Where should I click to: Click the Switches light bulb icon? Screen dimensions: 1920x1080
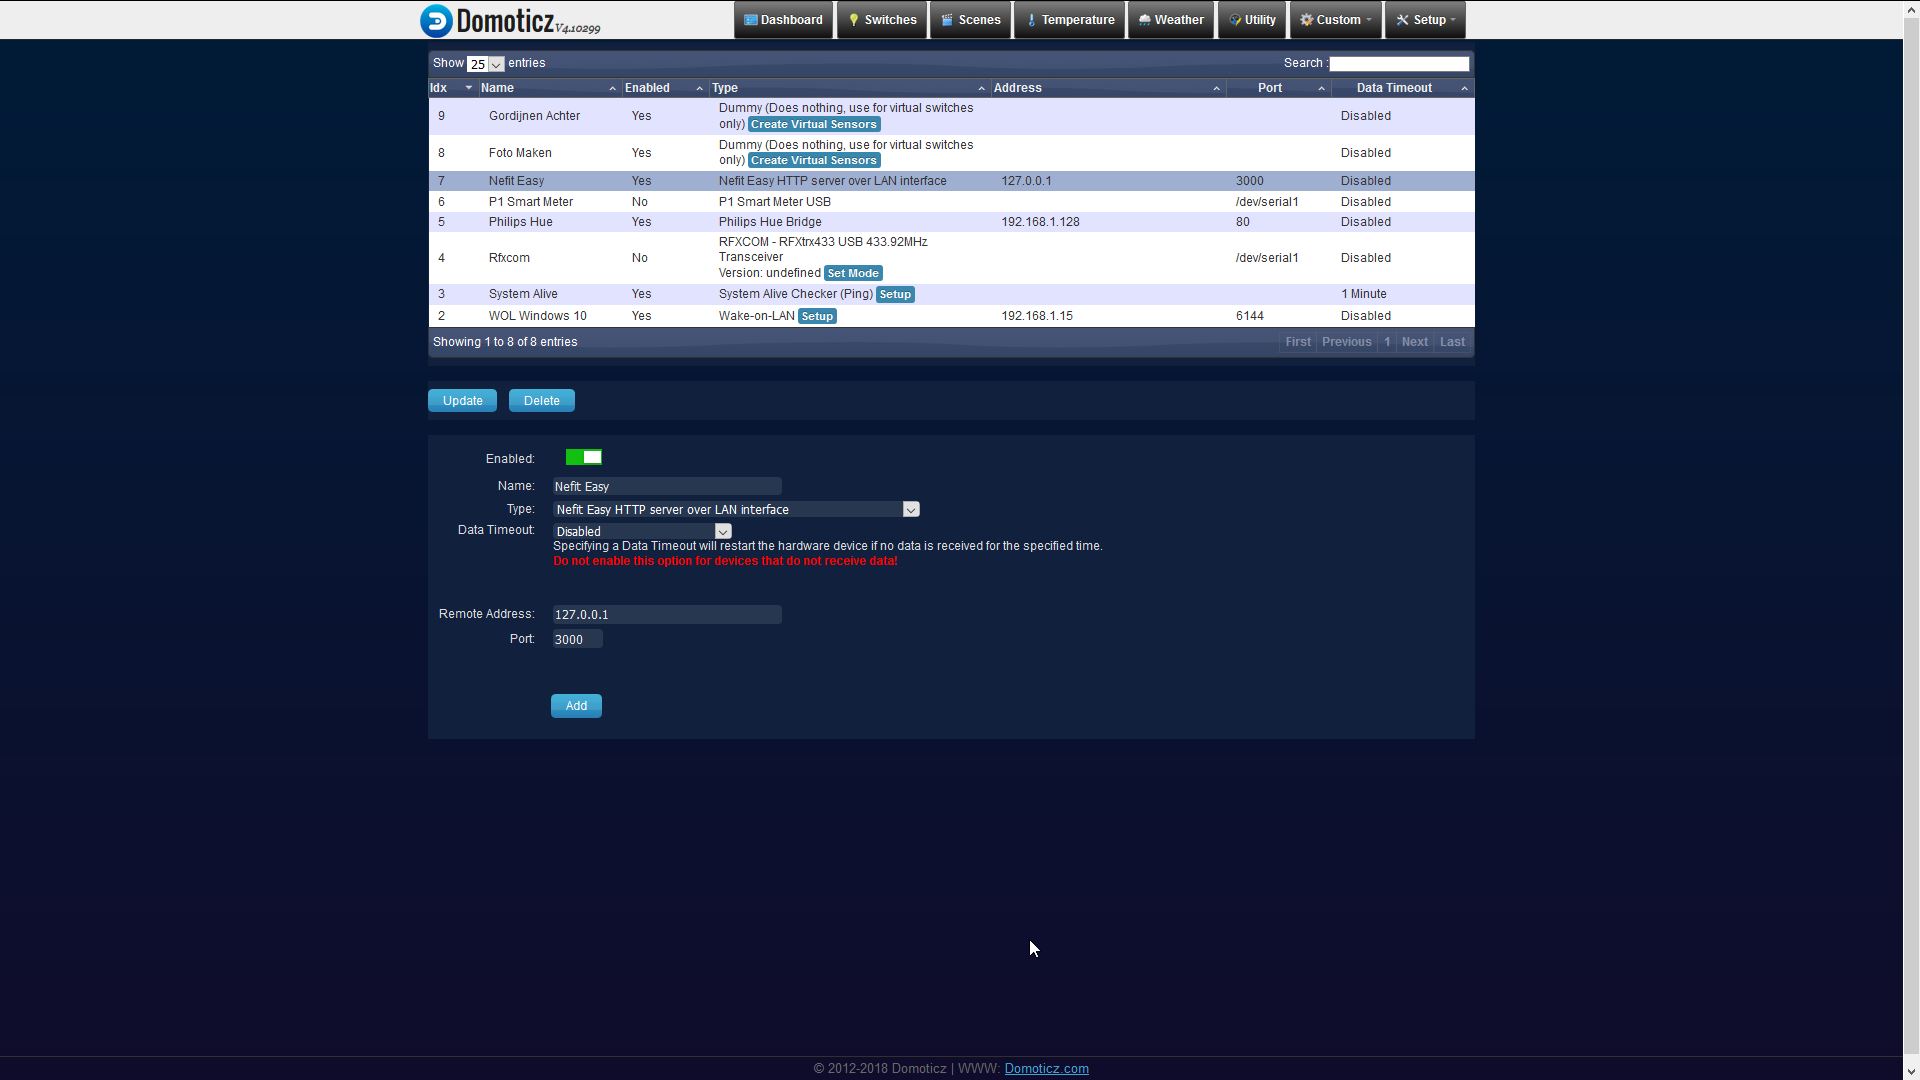[854, 20]
